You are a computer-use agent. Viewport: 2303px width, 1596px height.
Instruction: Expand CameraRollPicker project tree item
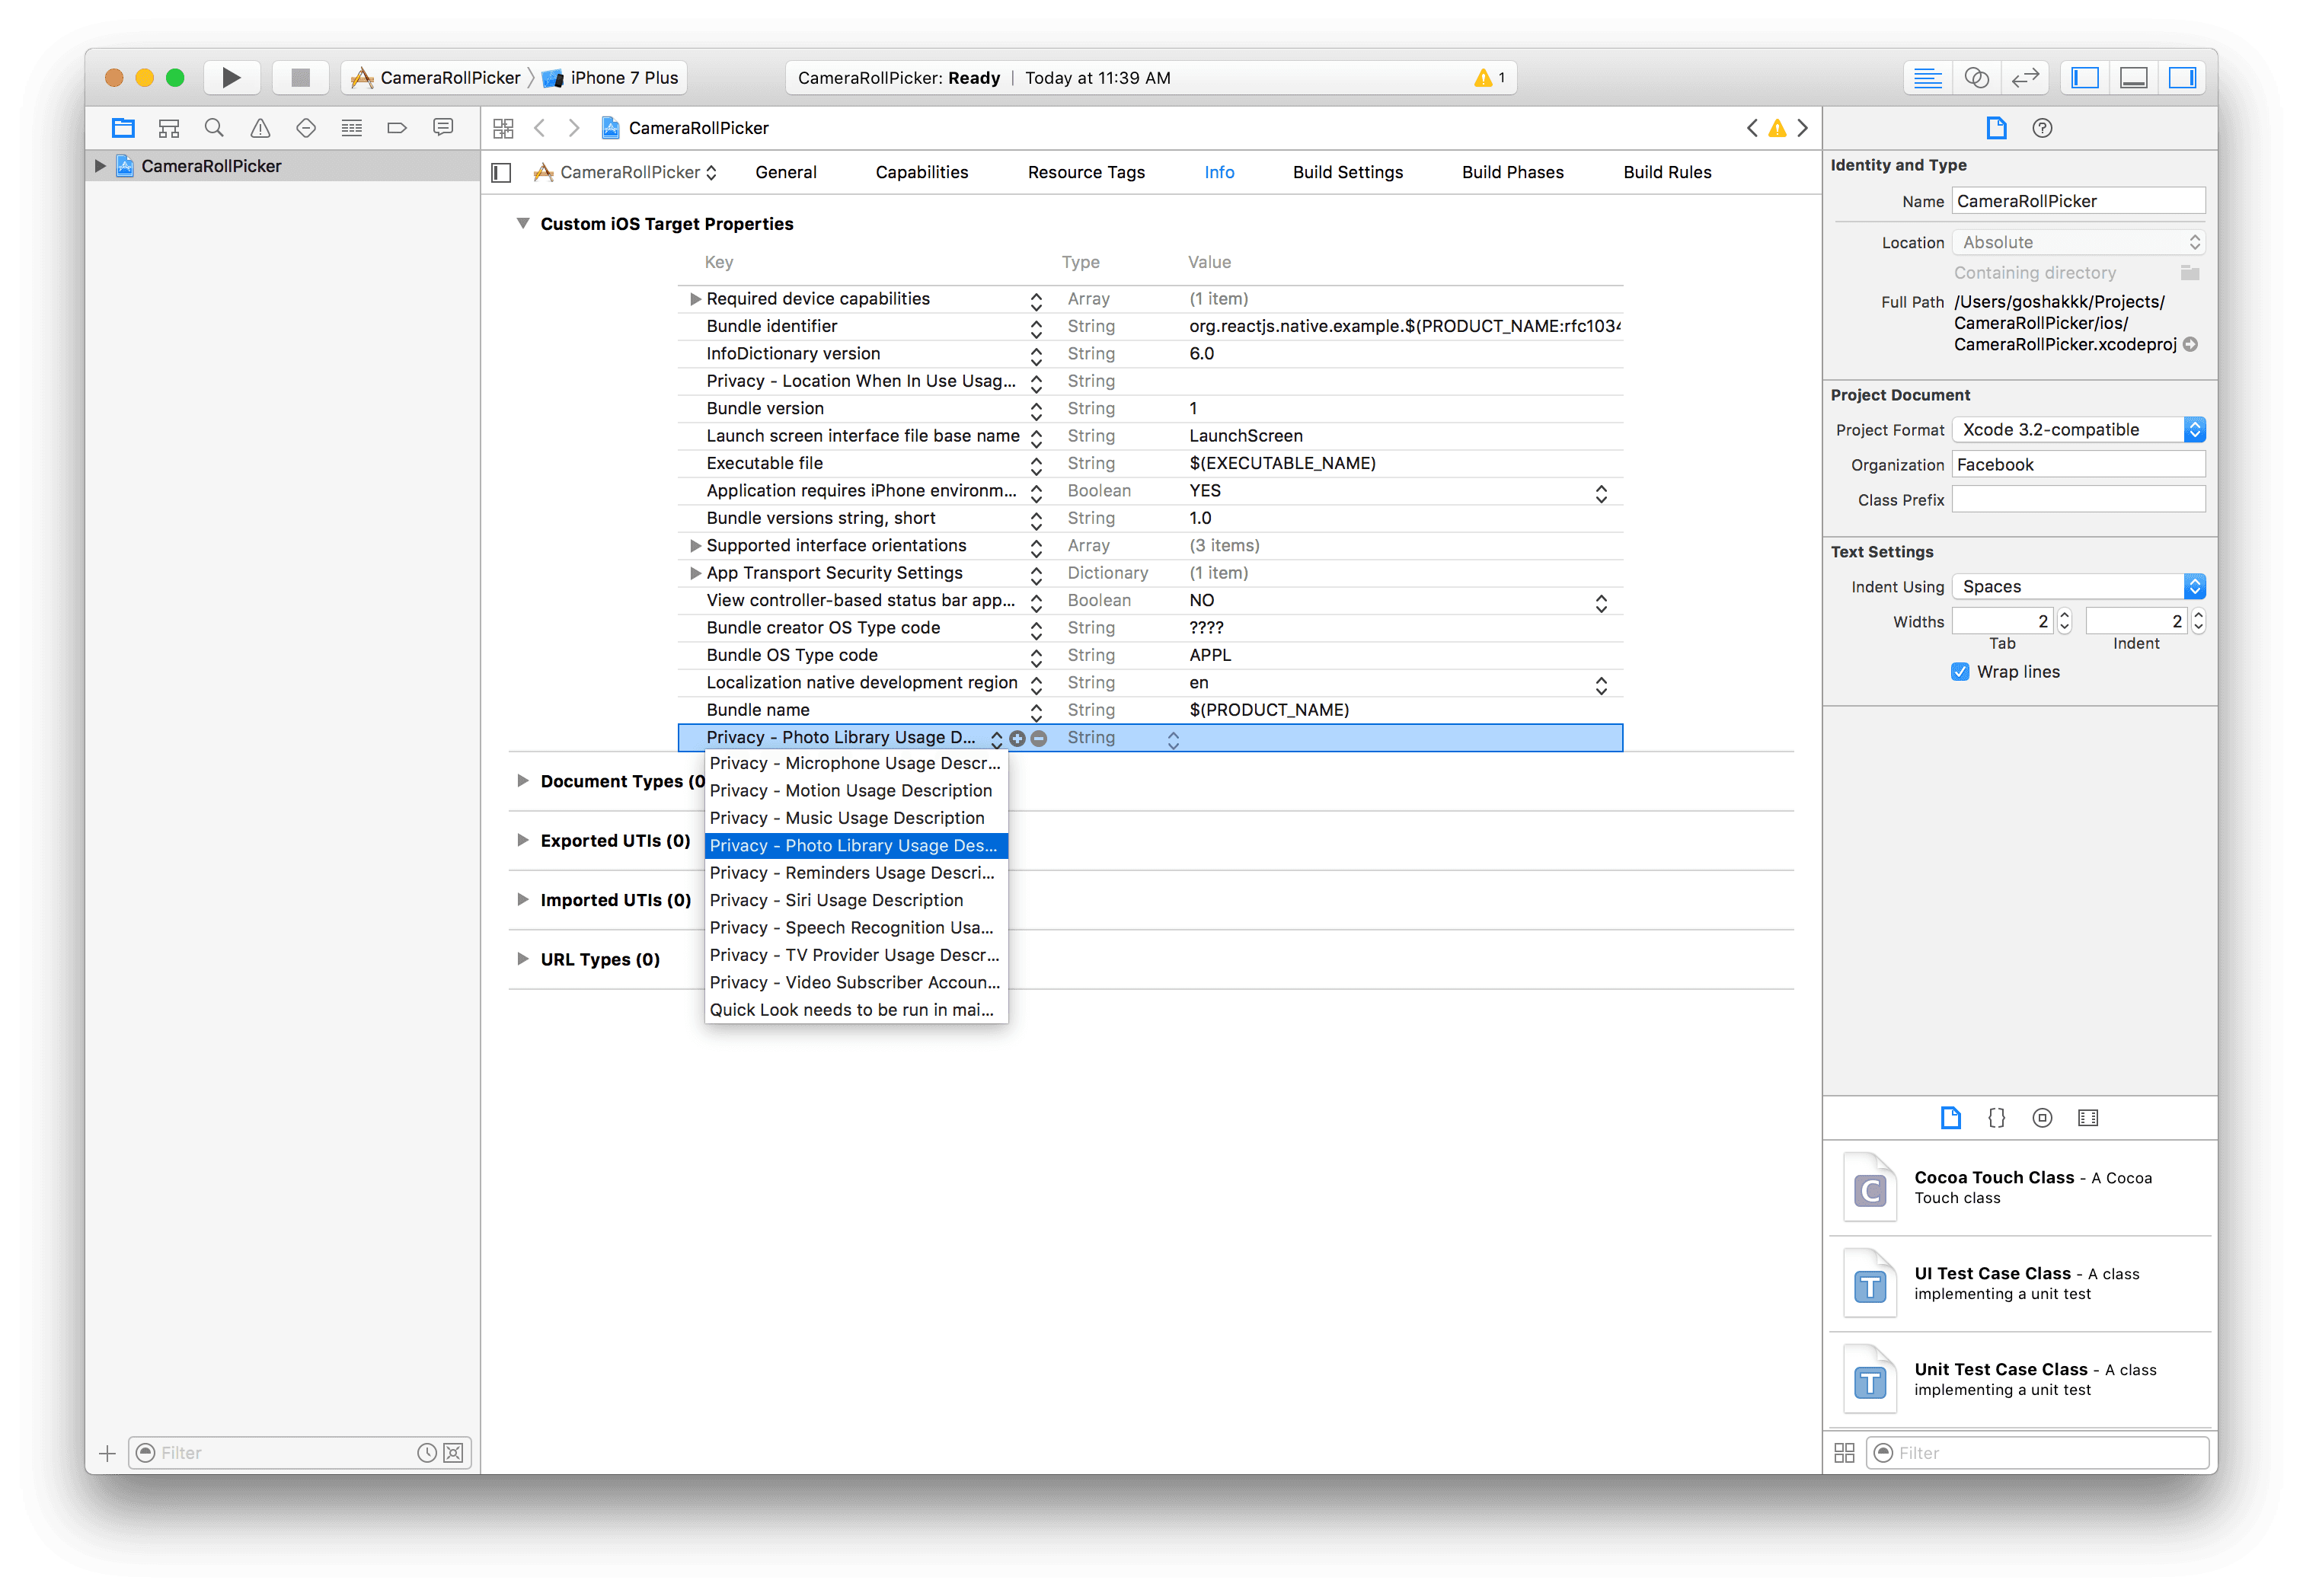point(100,166)
